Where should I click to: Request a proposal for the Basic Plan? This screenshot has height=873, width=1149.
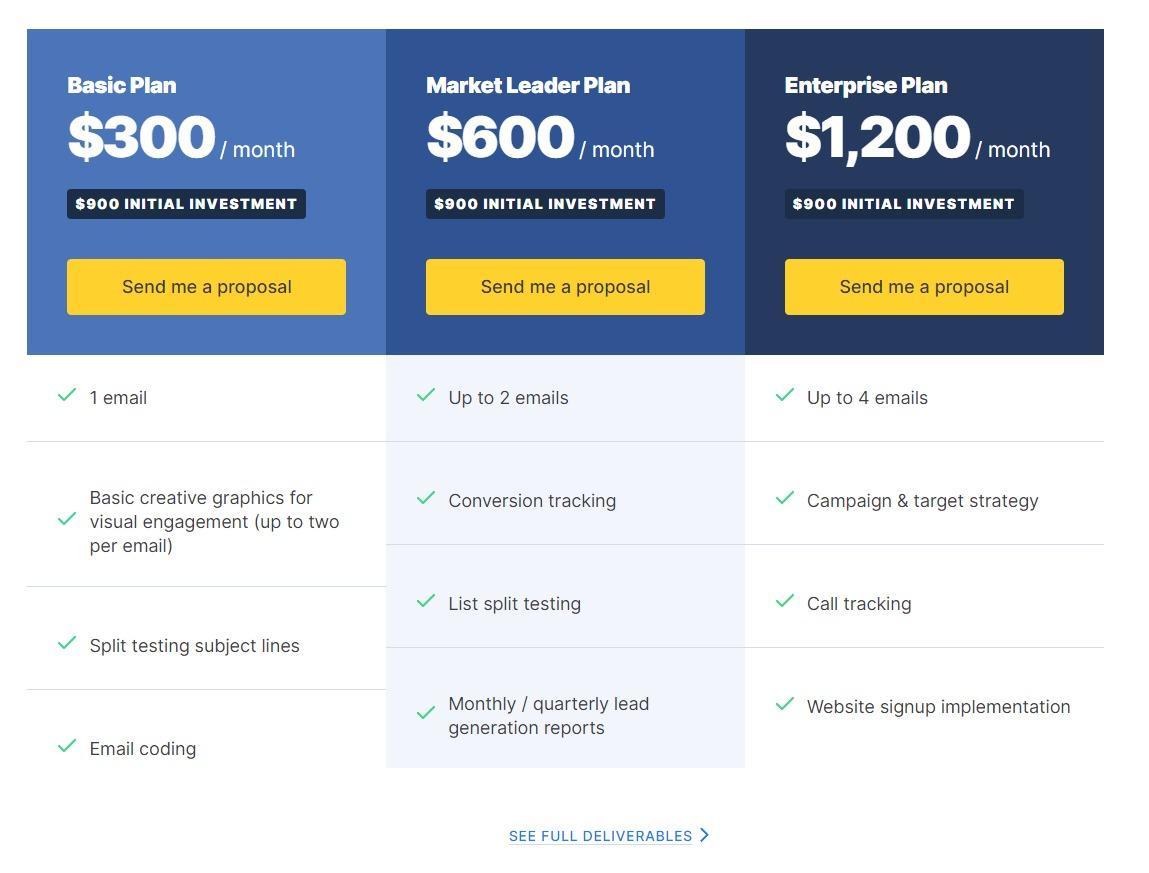point(206,287)
